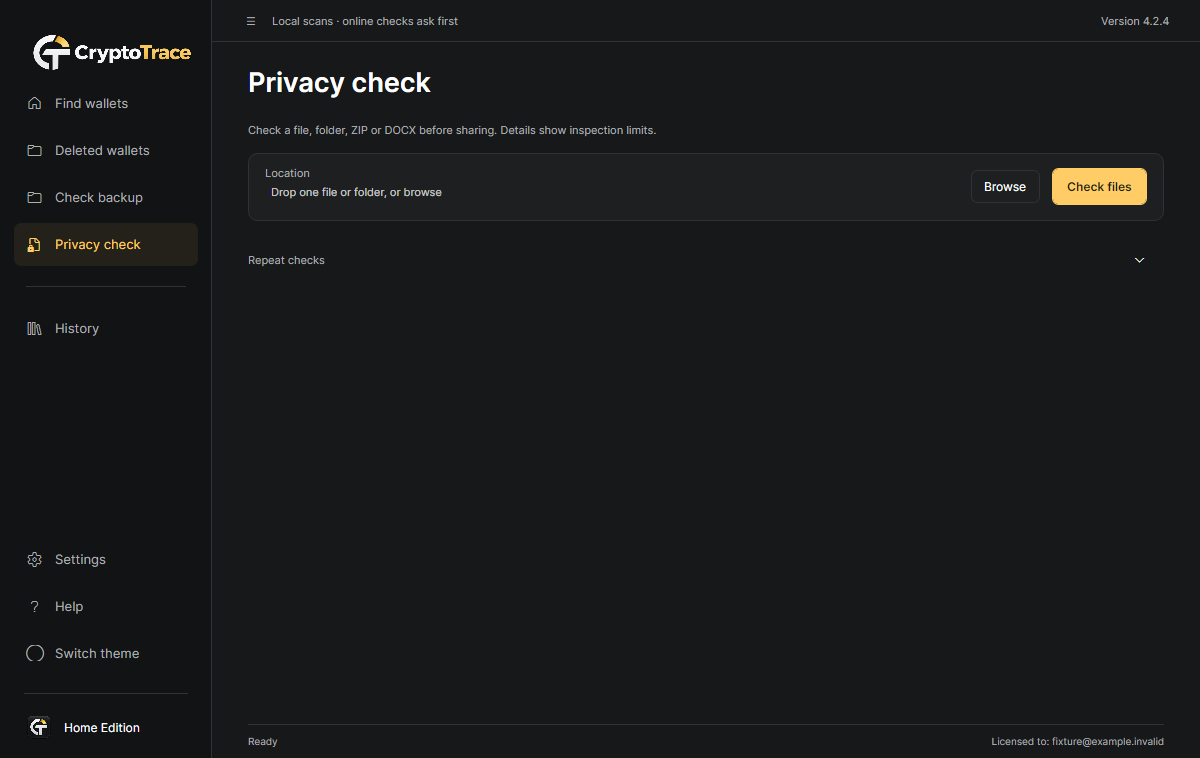The width and height of the screenshot is (1200, 758).
Task: Click the History books icon
Action: click(x=35, y=328)
